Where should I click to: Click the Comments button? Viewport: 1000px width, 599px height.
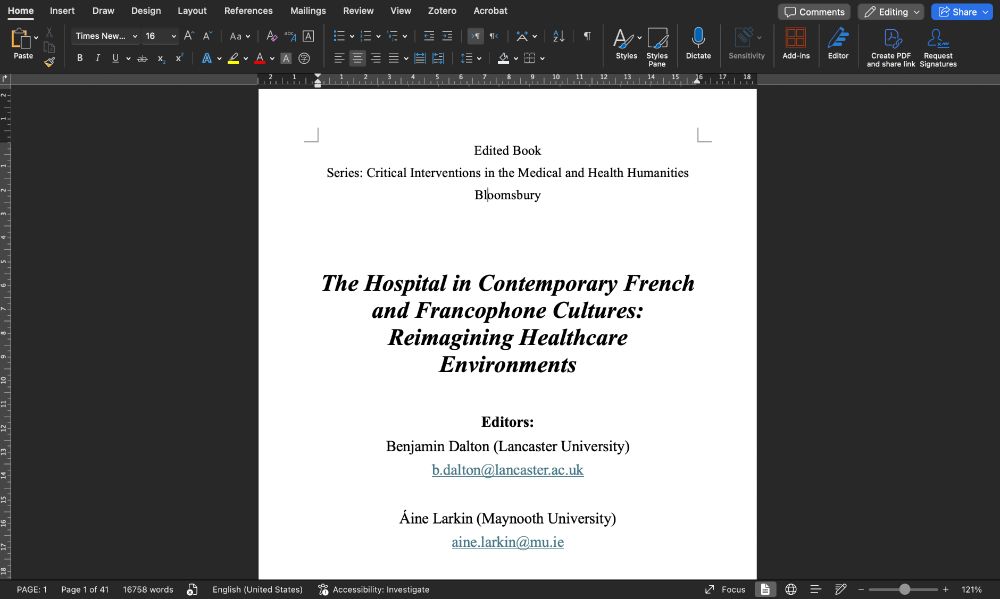814,11
